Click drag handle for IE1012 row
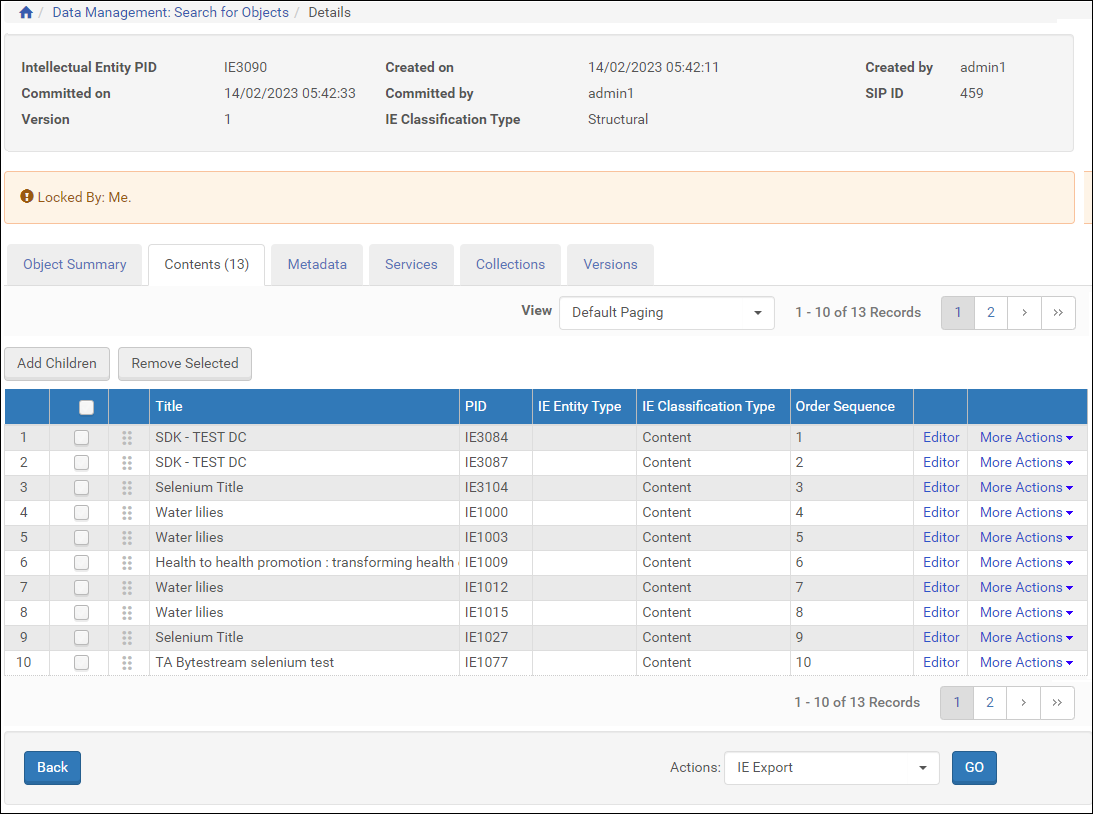Viewport: 1093px width, 814px height. tap(127, 588)
